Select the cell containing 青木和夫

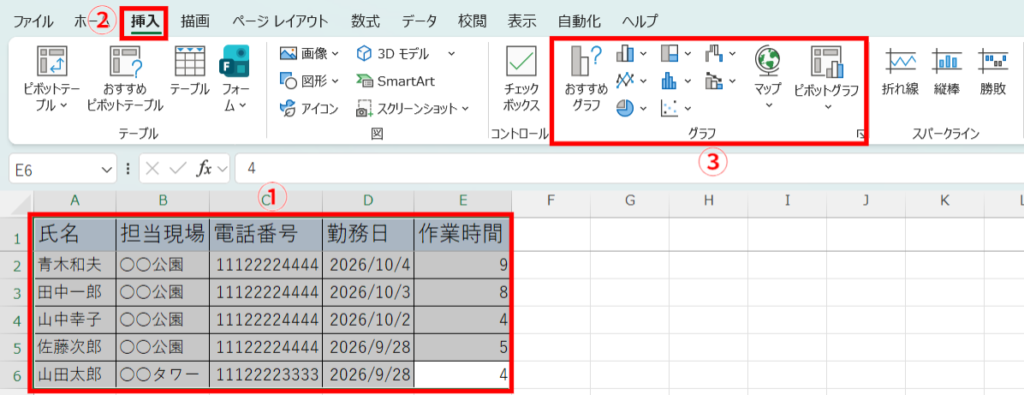(x=75, y=265)
